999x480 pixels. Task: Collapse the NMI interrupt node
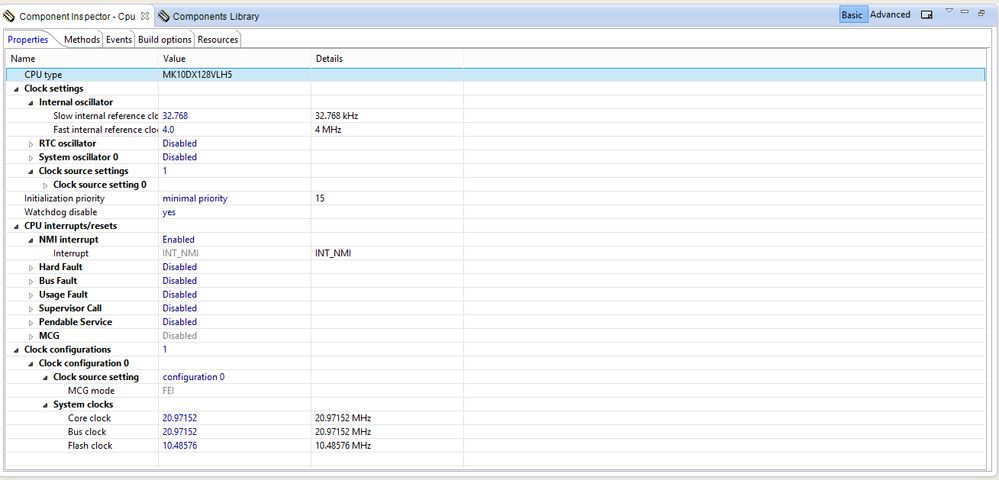tap(31, 240)
